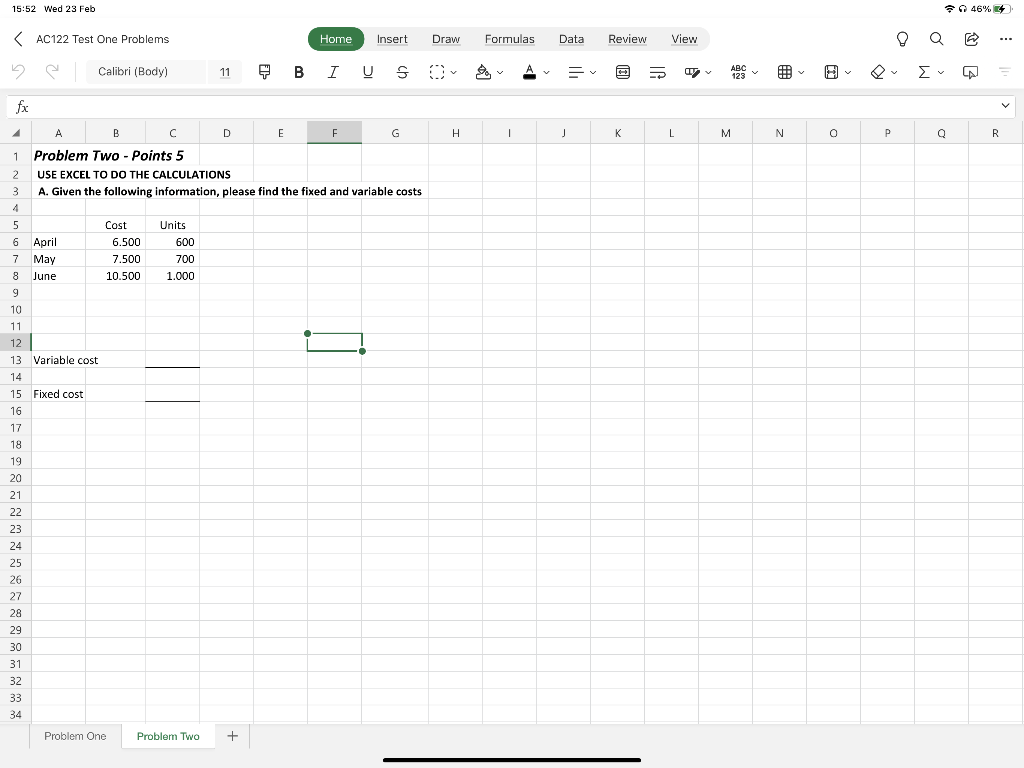Open the insert and delete cells grid icon

click(785, 72)
